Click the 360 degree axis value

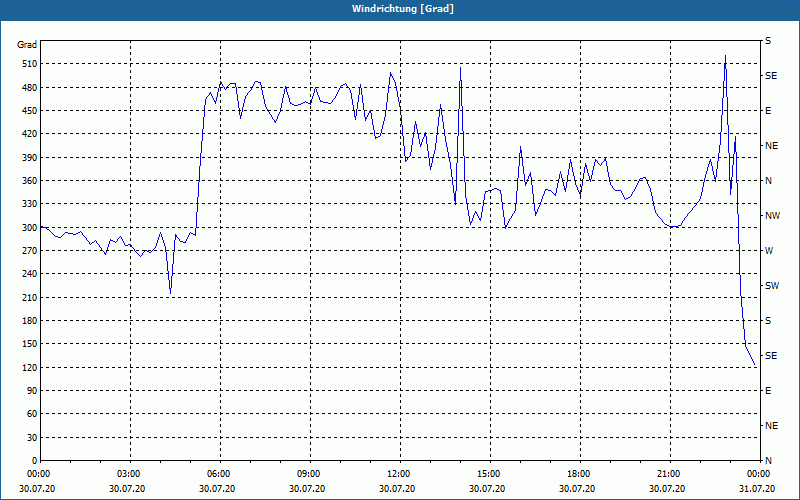(30, 181)
